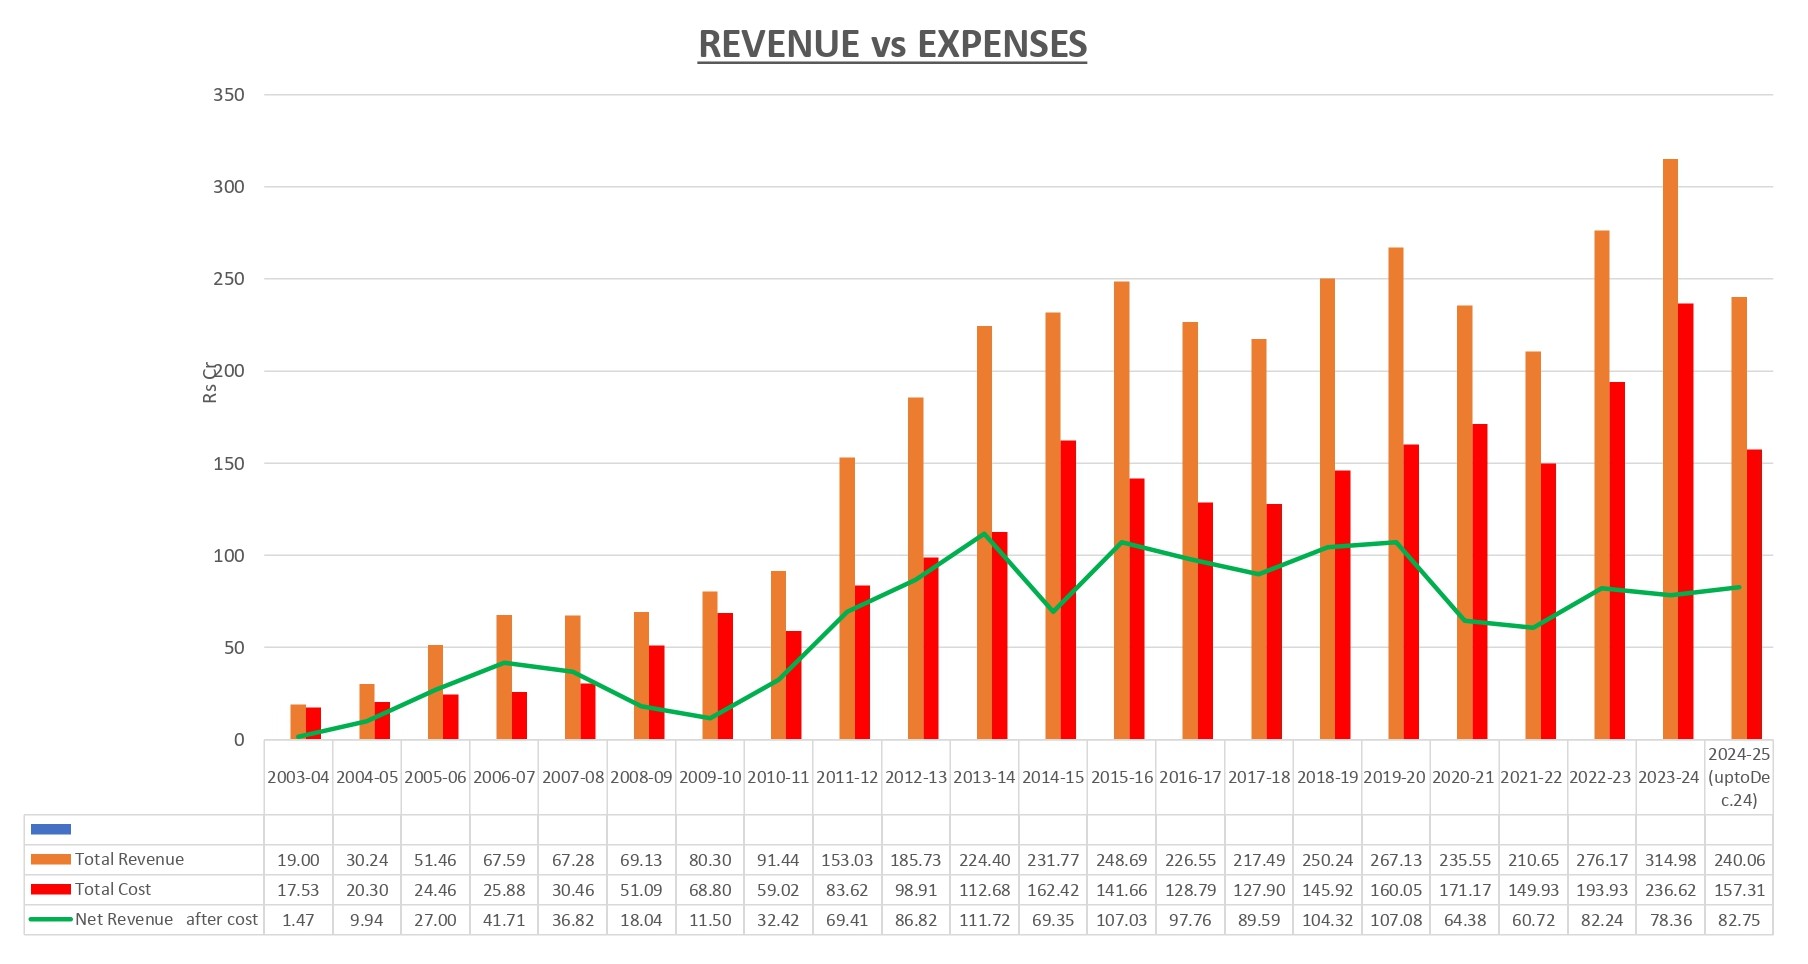
Task: Click the 1.47 net revenue cell for 2003-04
Action: 298,919
